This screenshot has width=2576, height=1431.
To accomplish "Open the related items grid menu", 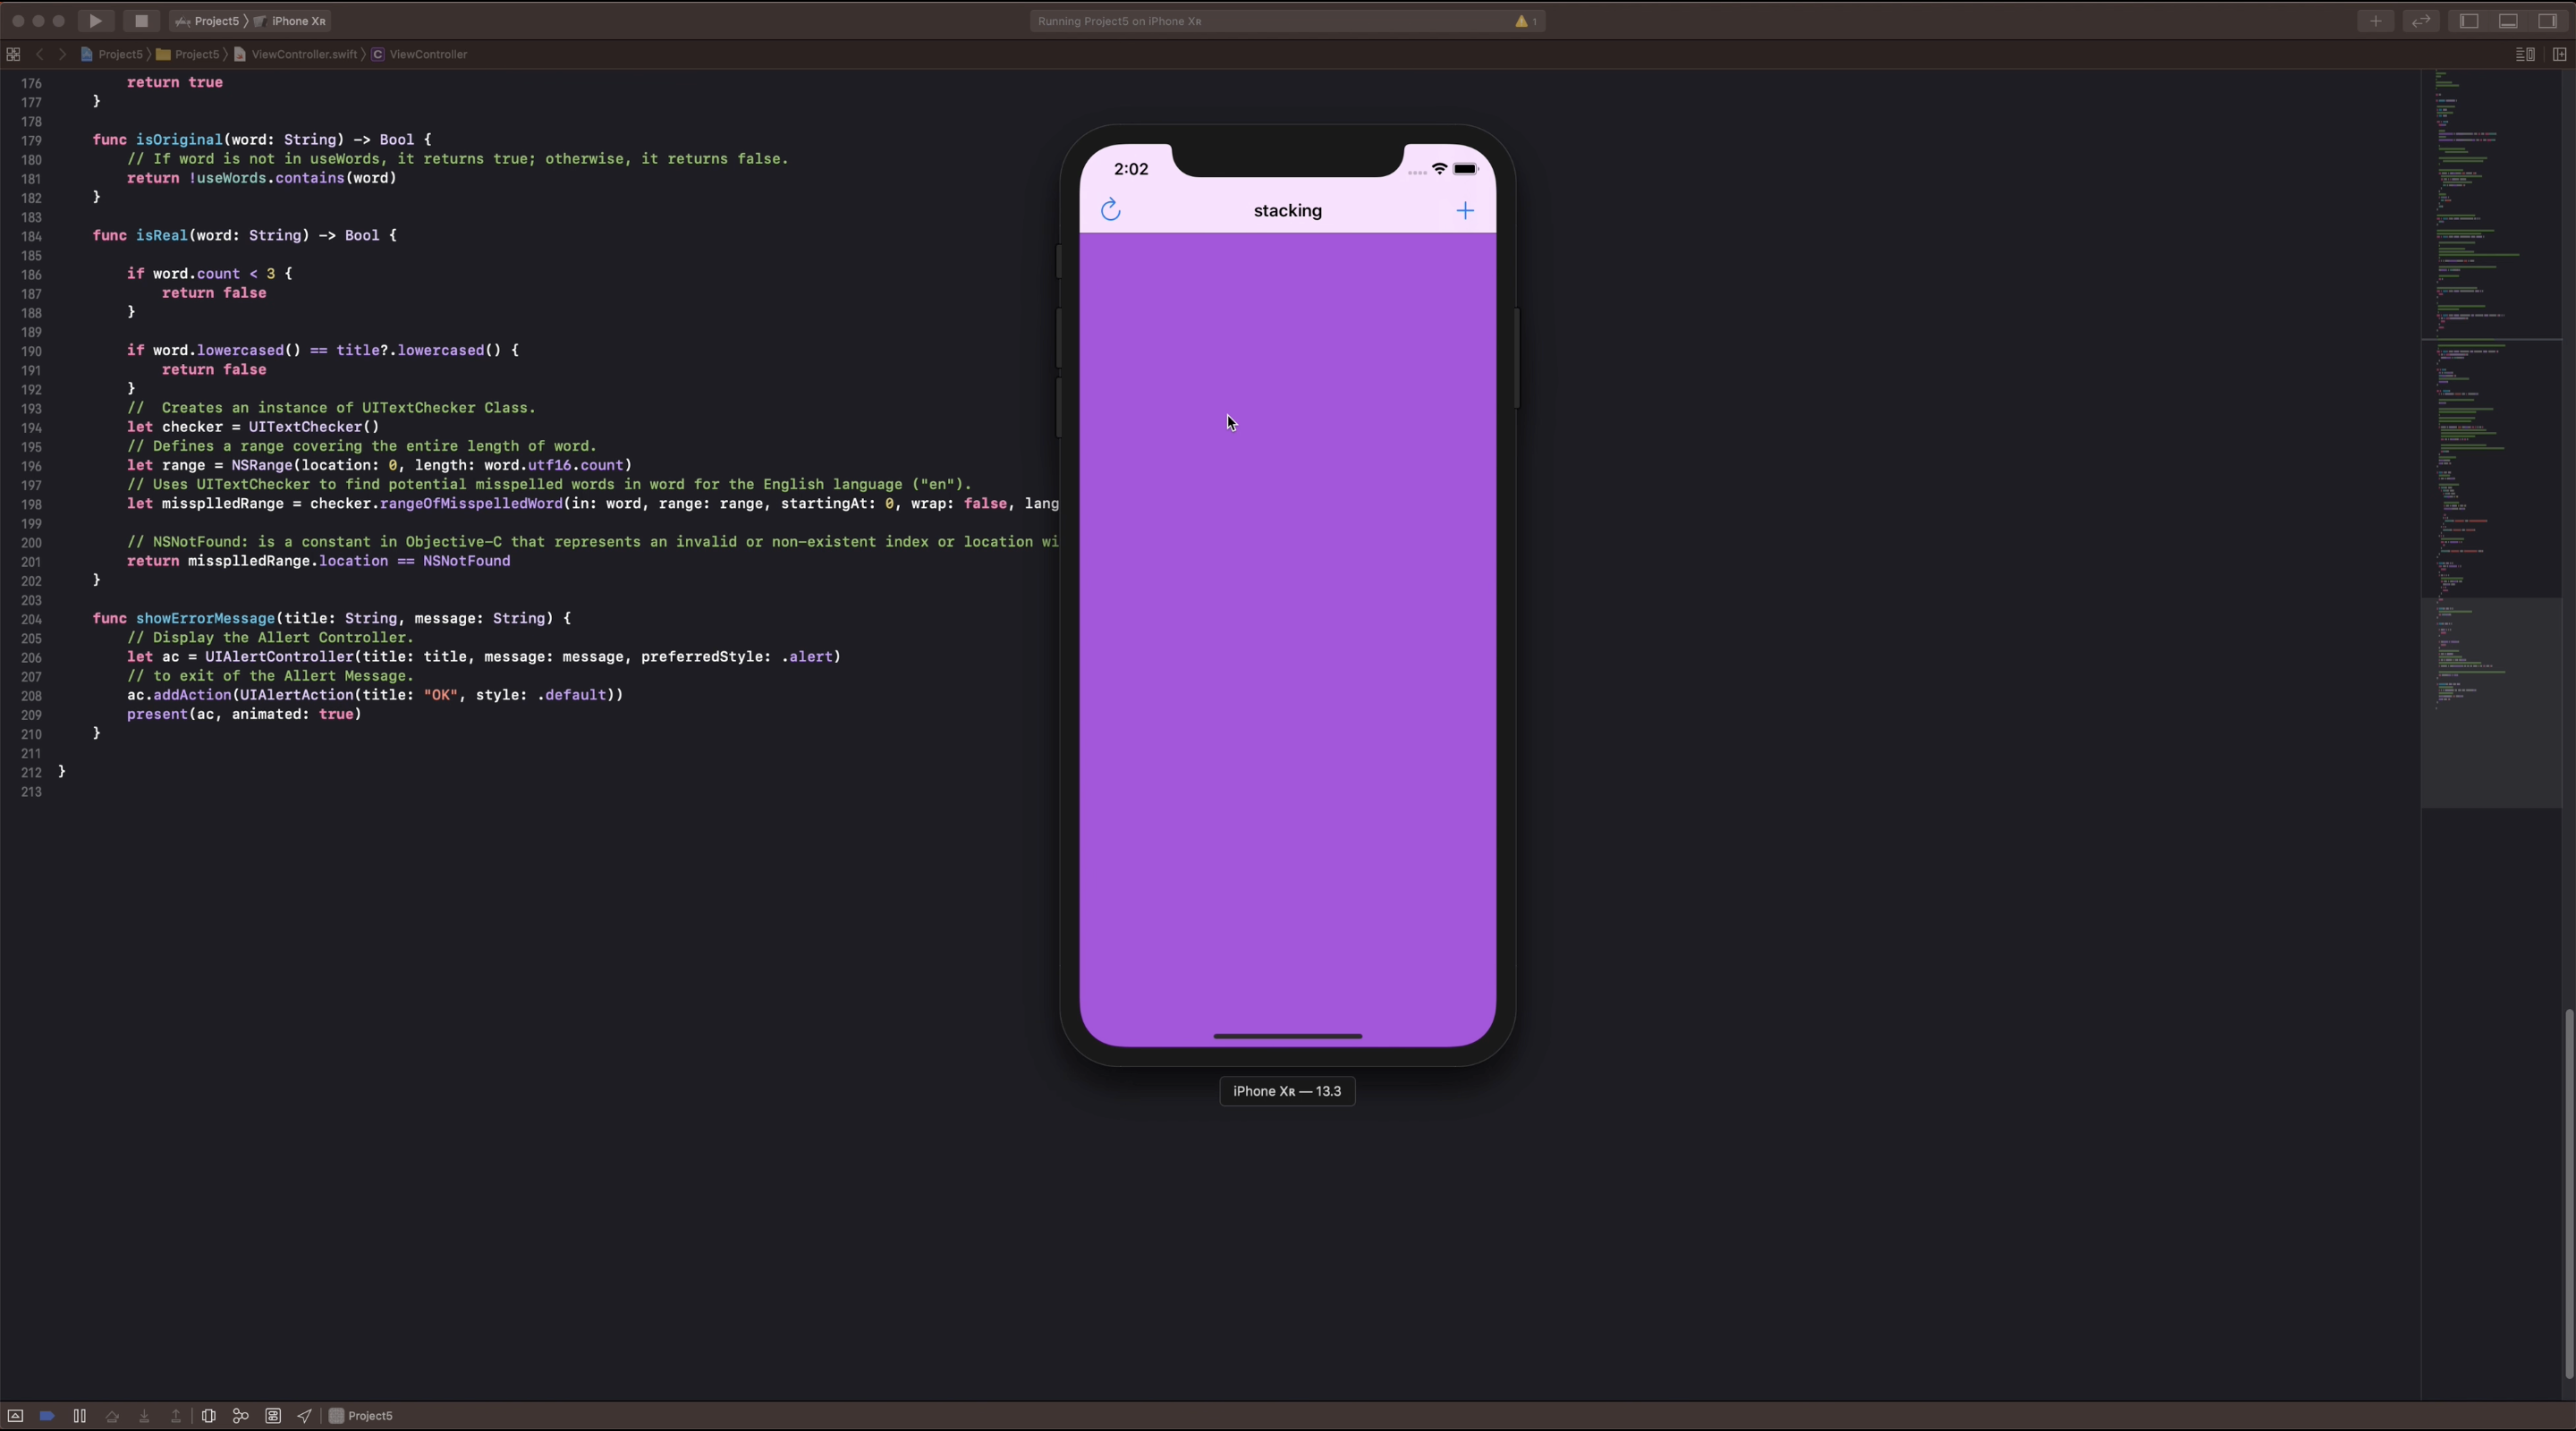I will pos(13,54).
